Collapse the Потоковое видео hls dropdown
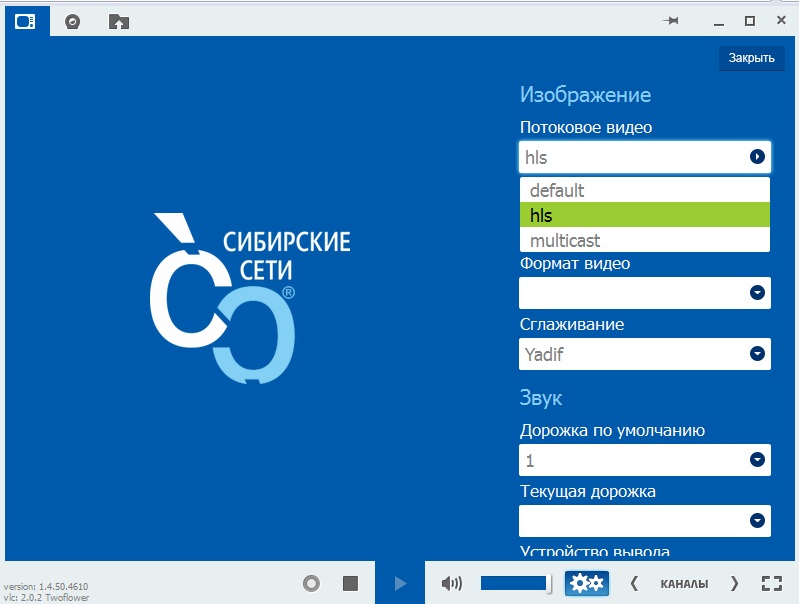The image size is (799, 604). [x=645, y=157]
